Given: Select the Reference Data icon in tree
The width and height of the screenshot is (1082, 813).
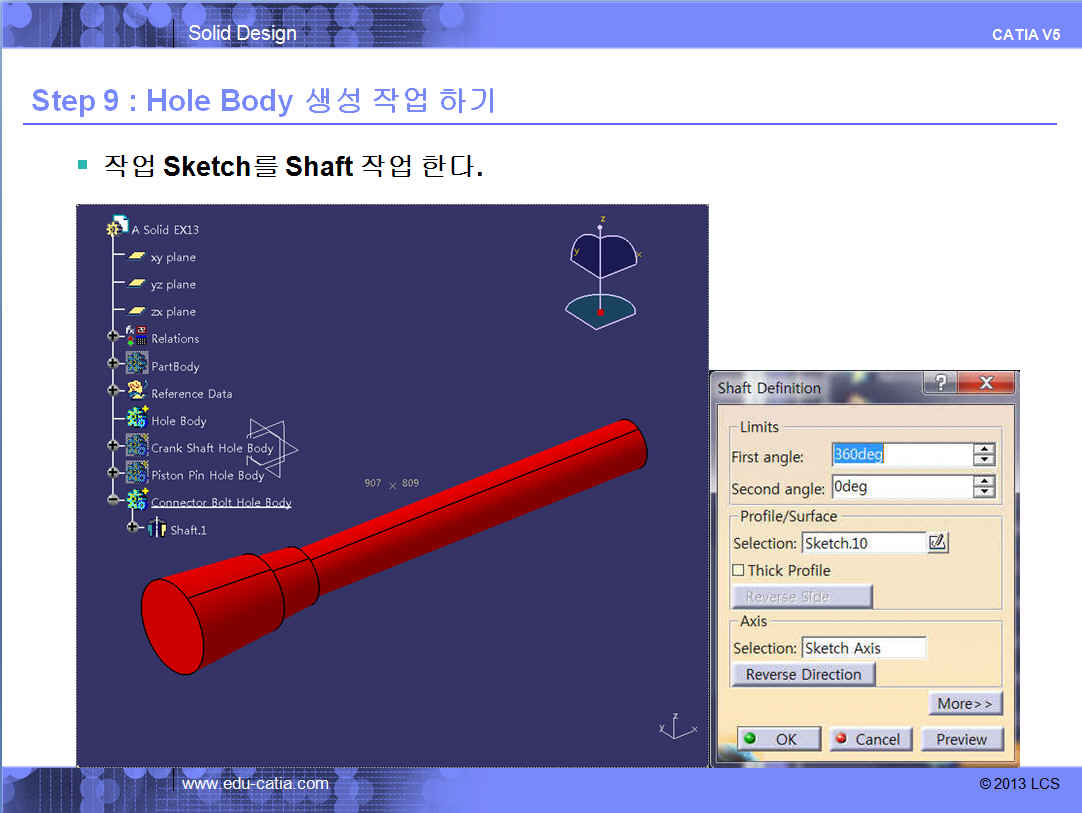Looking at the screenshot, I should click(x=136, y=393).
